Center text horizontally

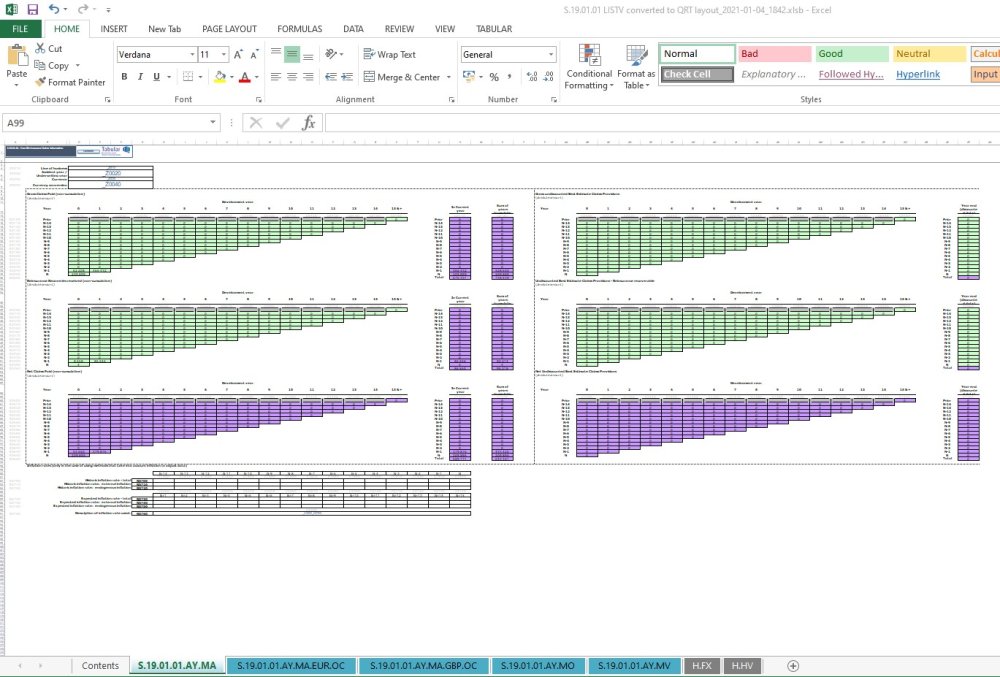tap(292, 76)
